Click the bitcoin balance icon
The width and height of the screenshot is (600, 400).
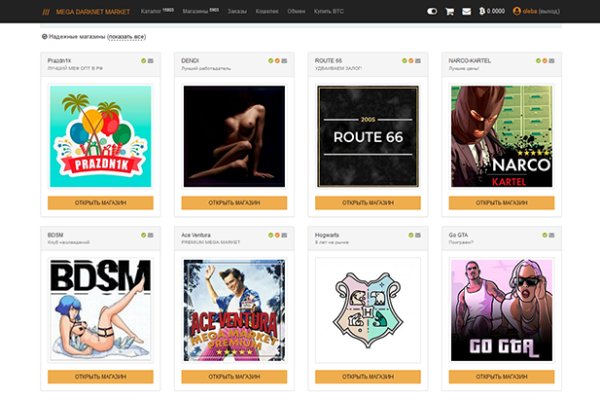tap(482, 11)
